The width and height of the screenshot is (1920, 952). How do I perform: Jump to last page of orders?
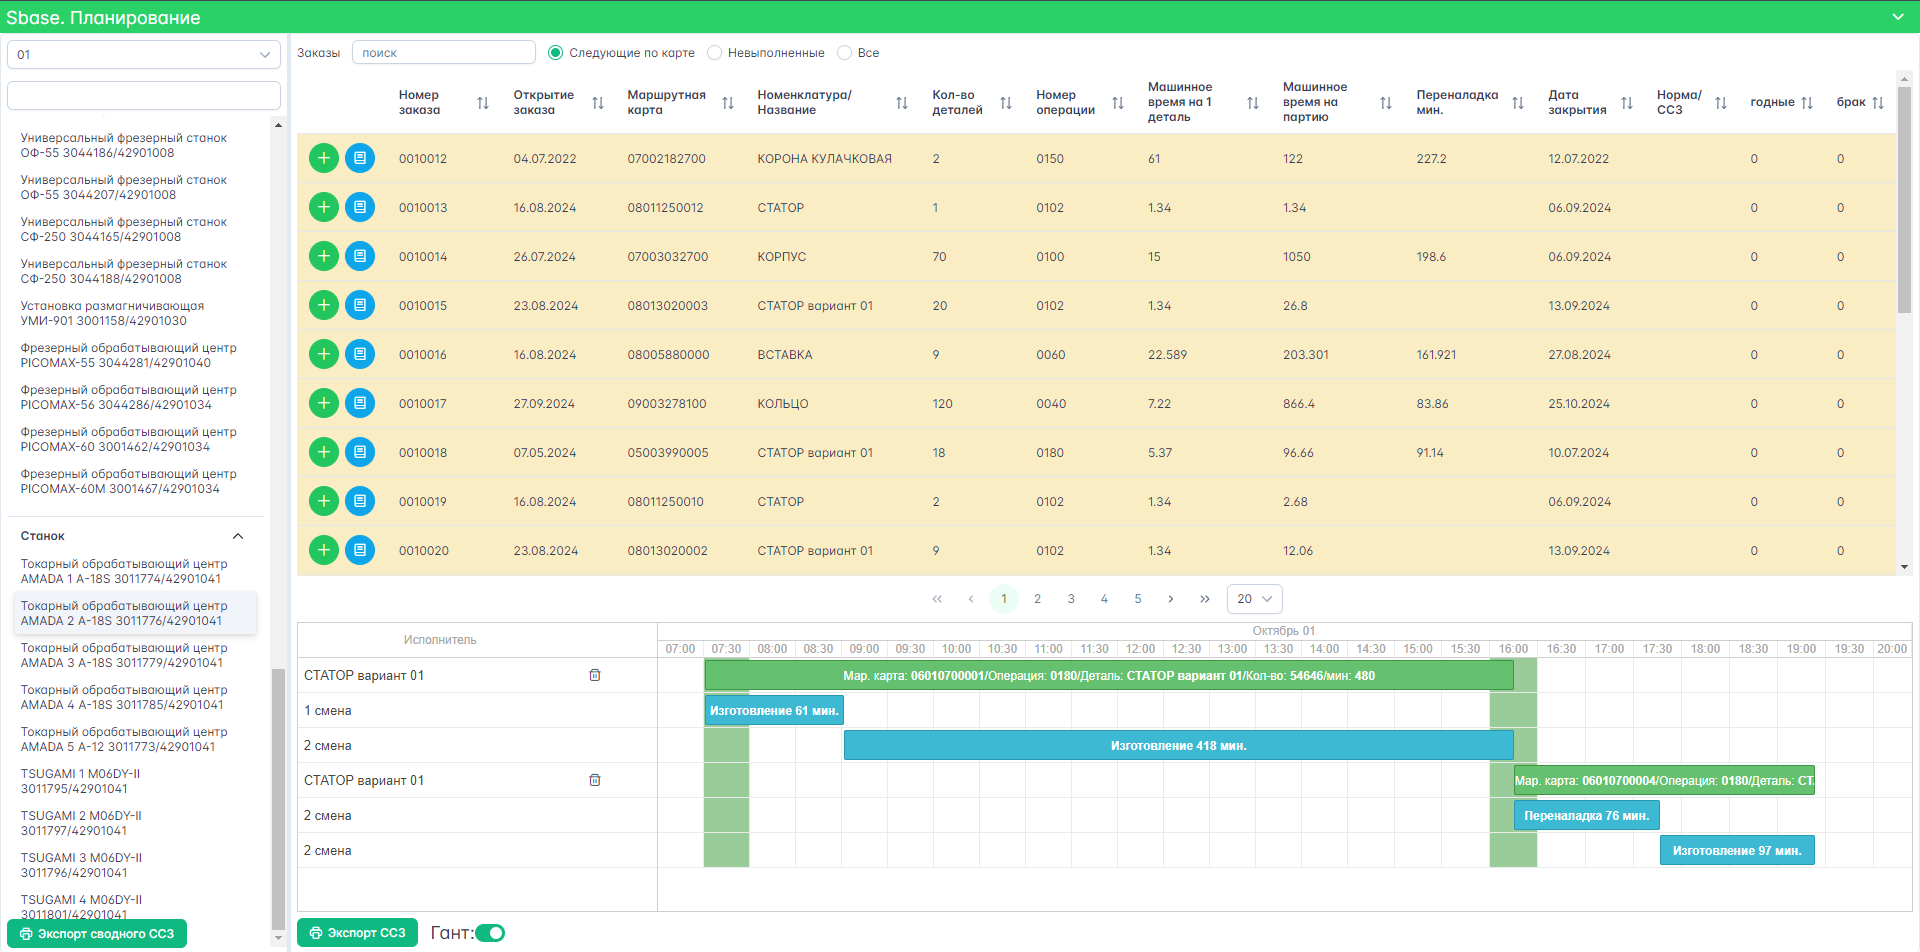point(1205,599)
